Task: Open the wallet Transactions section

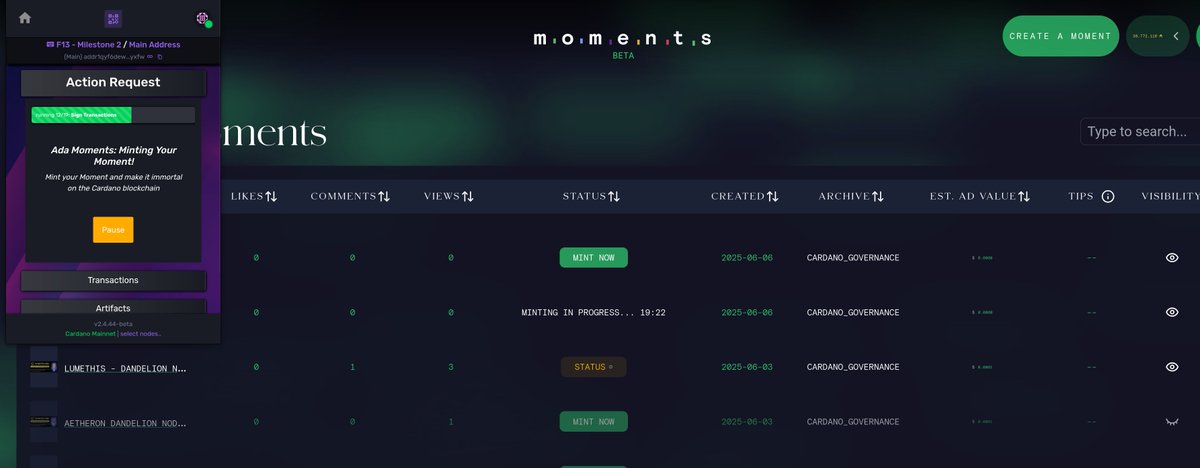Action: tap(113, 280)
